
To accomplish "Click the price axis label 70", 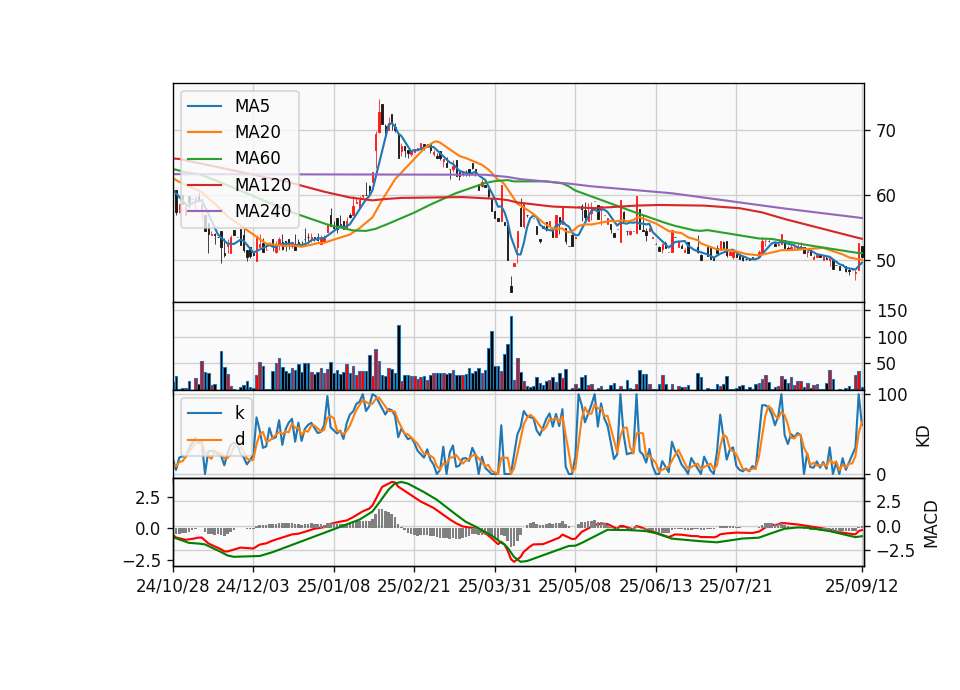I will [x=886, y=131].
